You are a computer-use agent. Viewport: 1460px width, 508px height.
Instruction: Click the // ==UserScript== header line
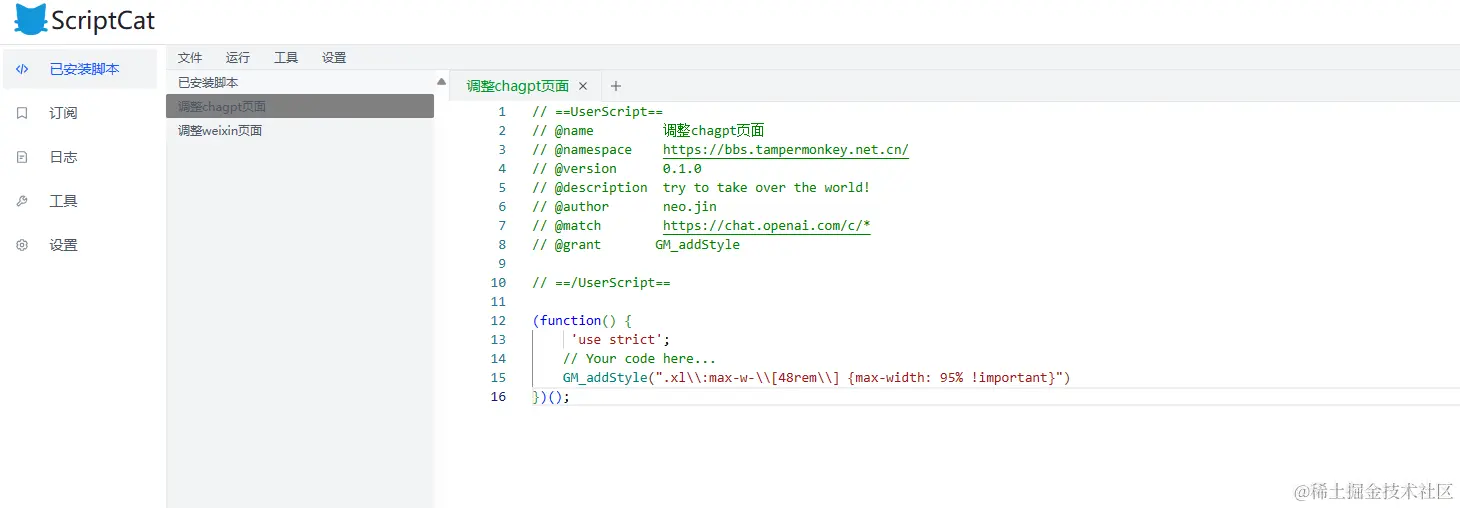[597, 112]
